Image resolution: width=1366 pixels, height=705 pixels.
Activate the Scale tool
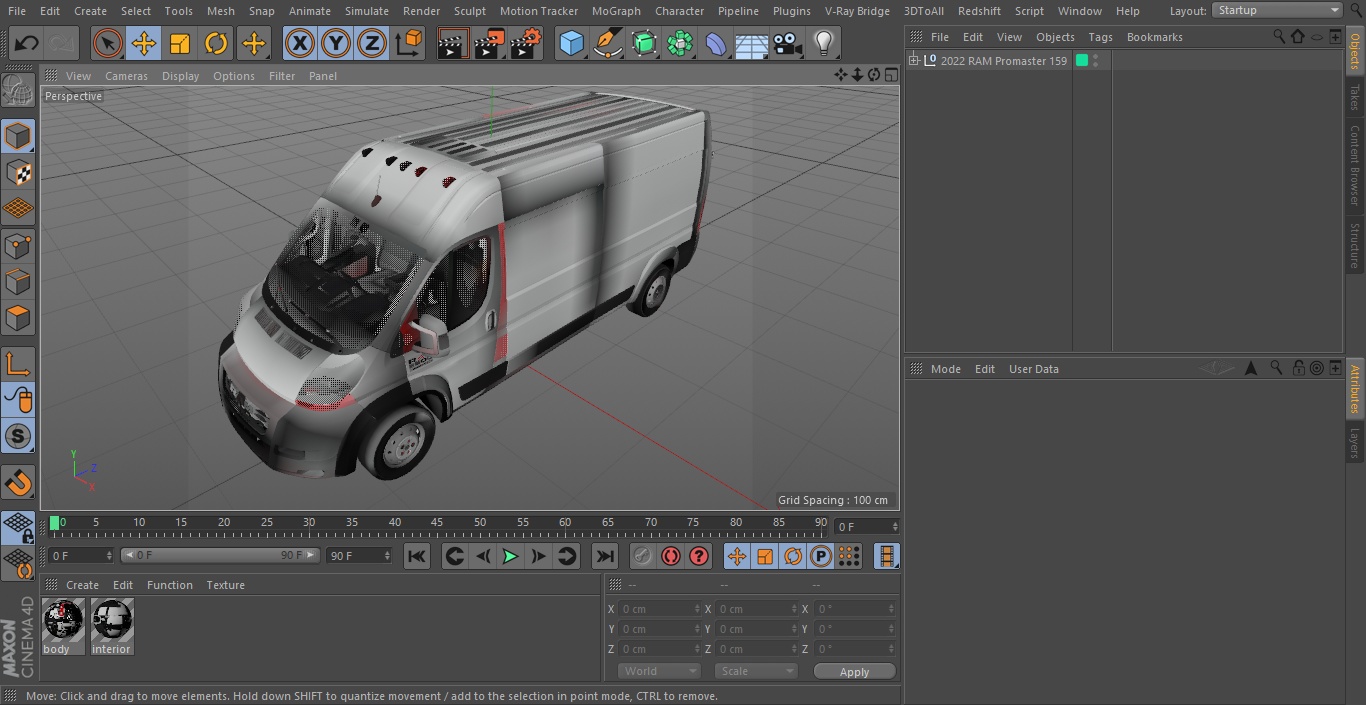tap(180, 44)
